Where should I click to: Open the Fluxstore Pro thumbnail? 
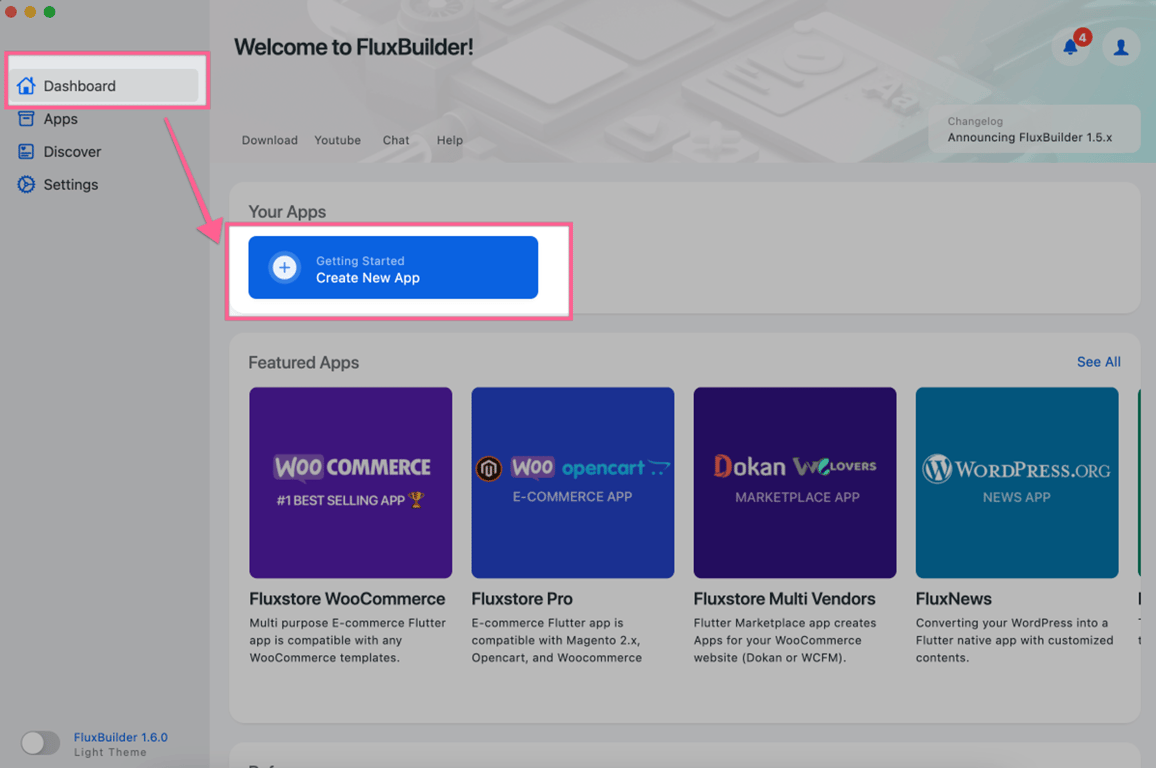coord(573,483)
